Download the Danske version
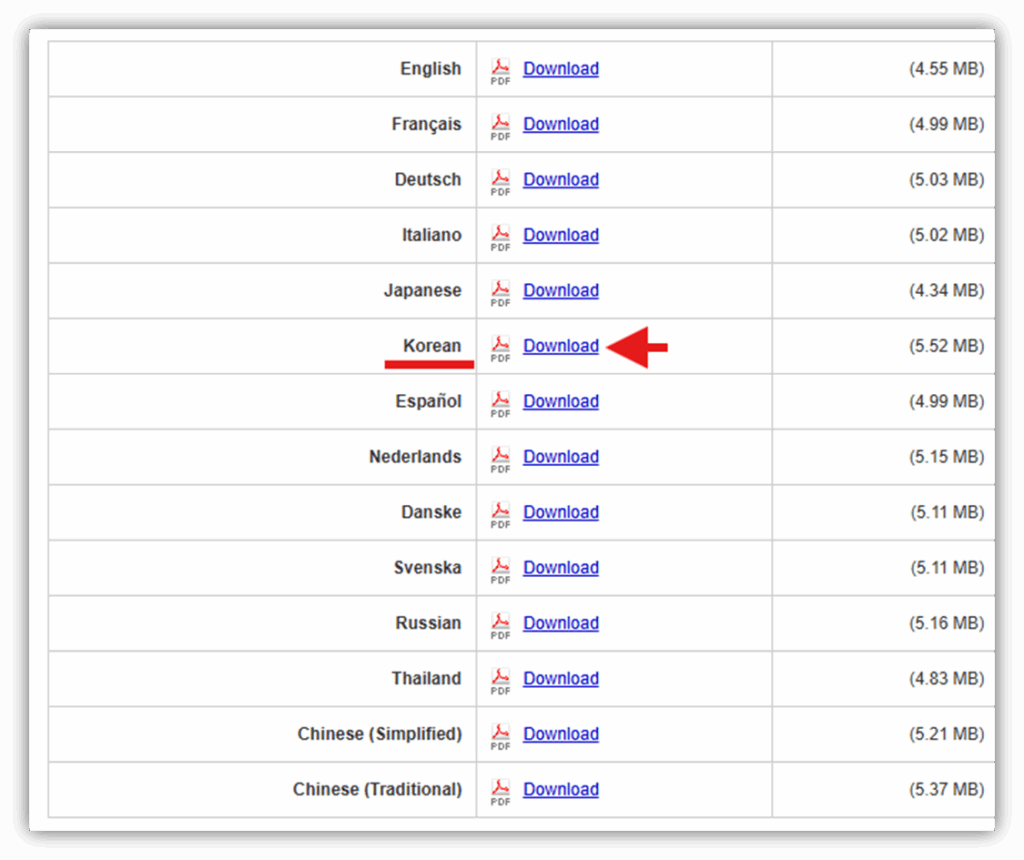 [x=560, y=512]
